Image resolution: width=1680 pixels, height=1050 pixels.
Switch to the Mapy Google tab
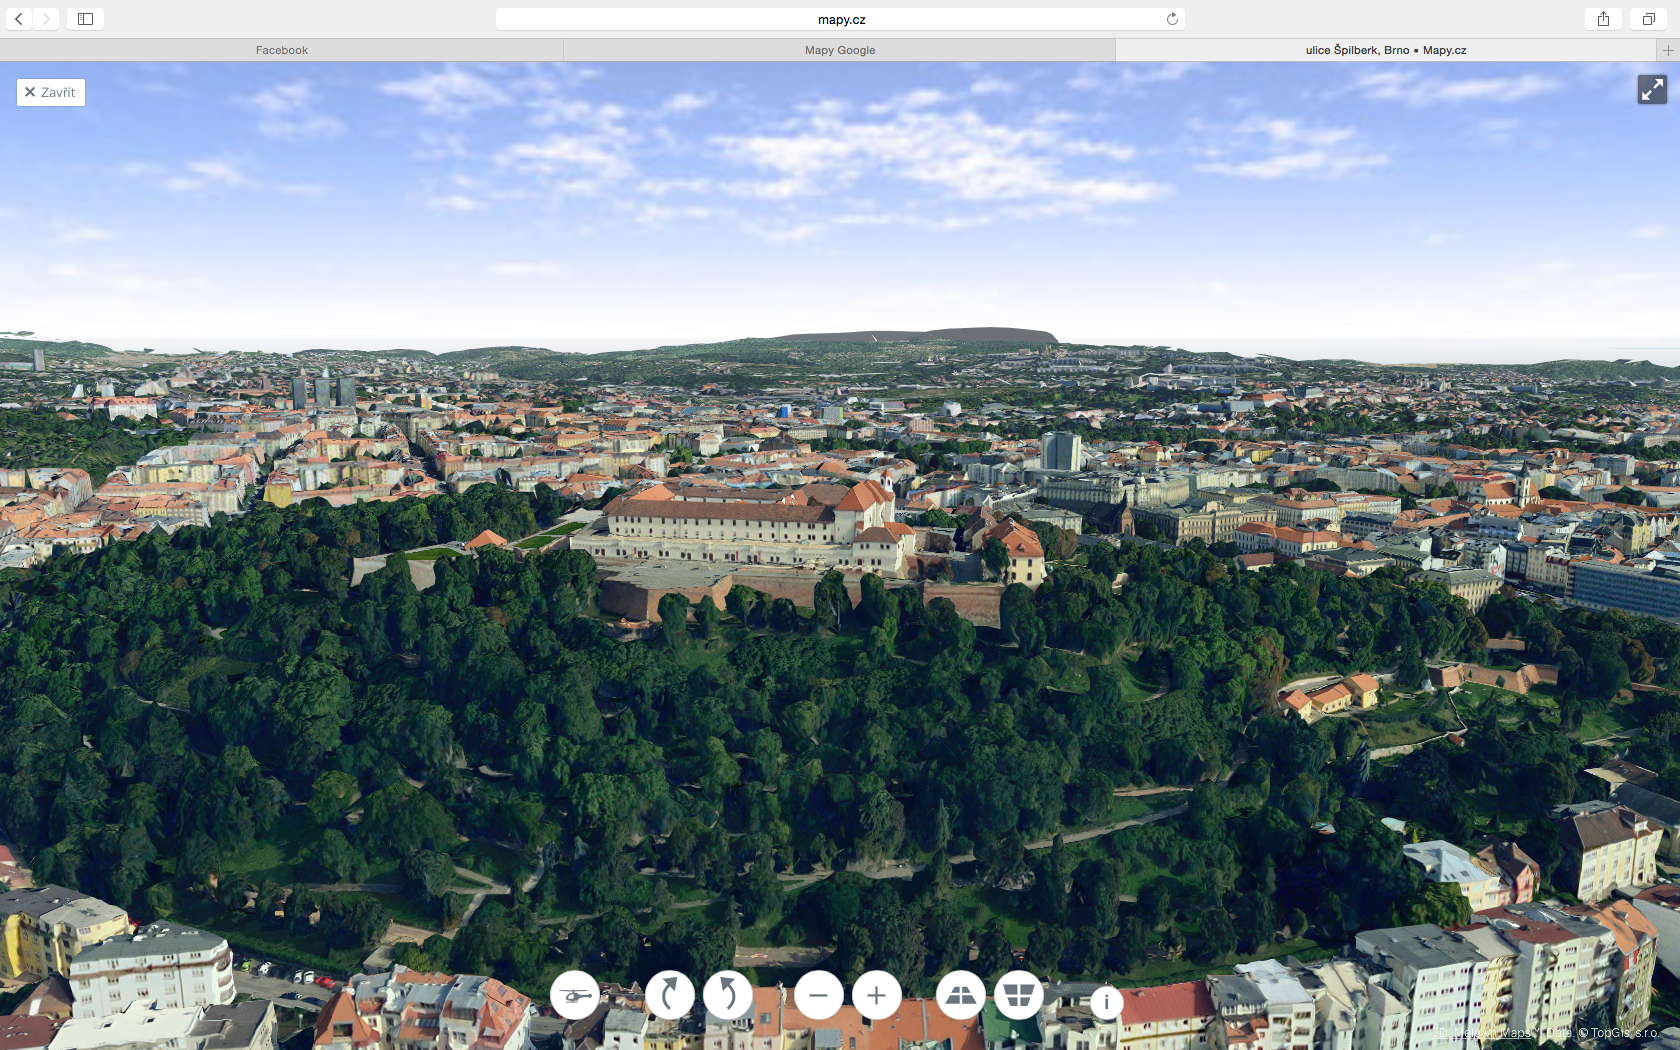point(840,50)
